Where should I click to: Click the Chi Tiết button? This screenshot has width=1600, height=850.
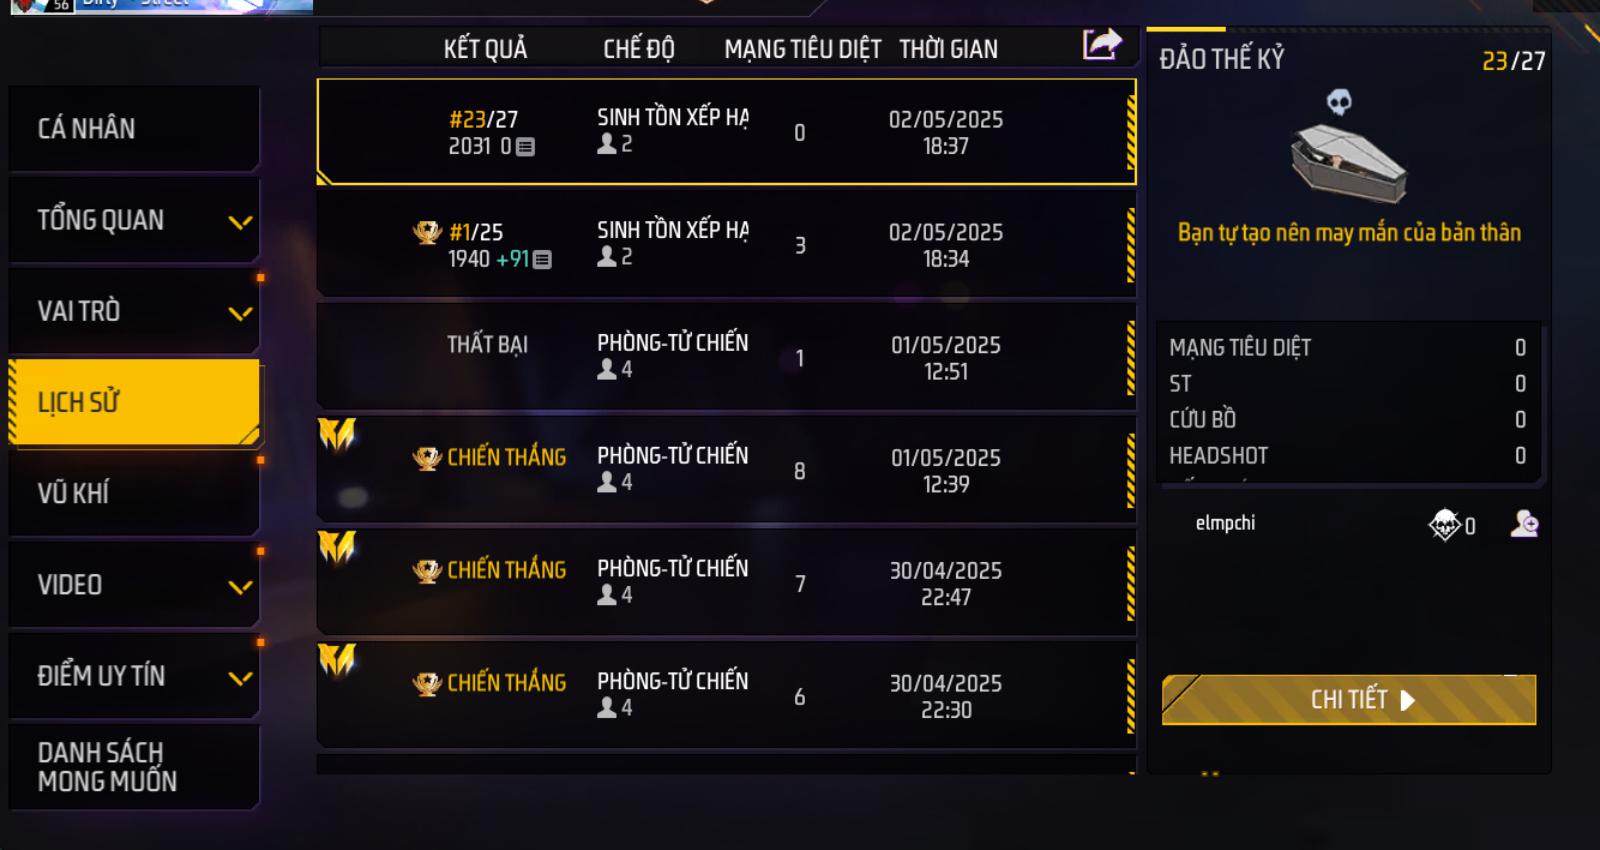[x=1348, y=700]
